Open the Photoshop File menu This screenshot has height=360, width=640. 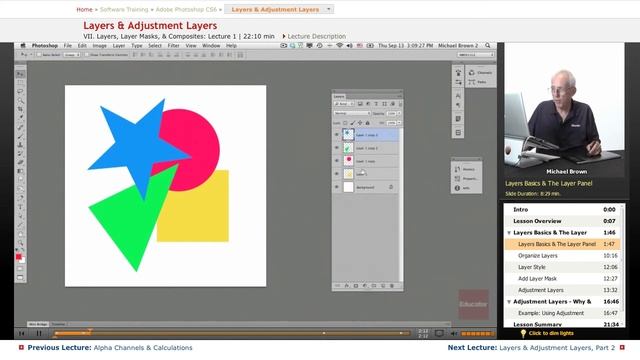[x=67, y=46]
